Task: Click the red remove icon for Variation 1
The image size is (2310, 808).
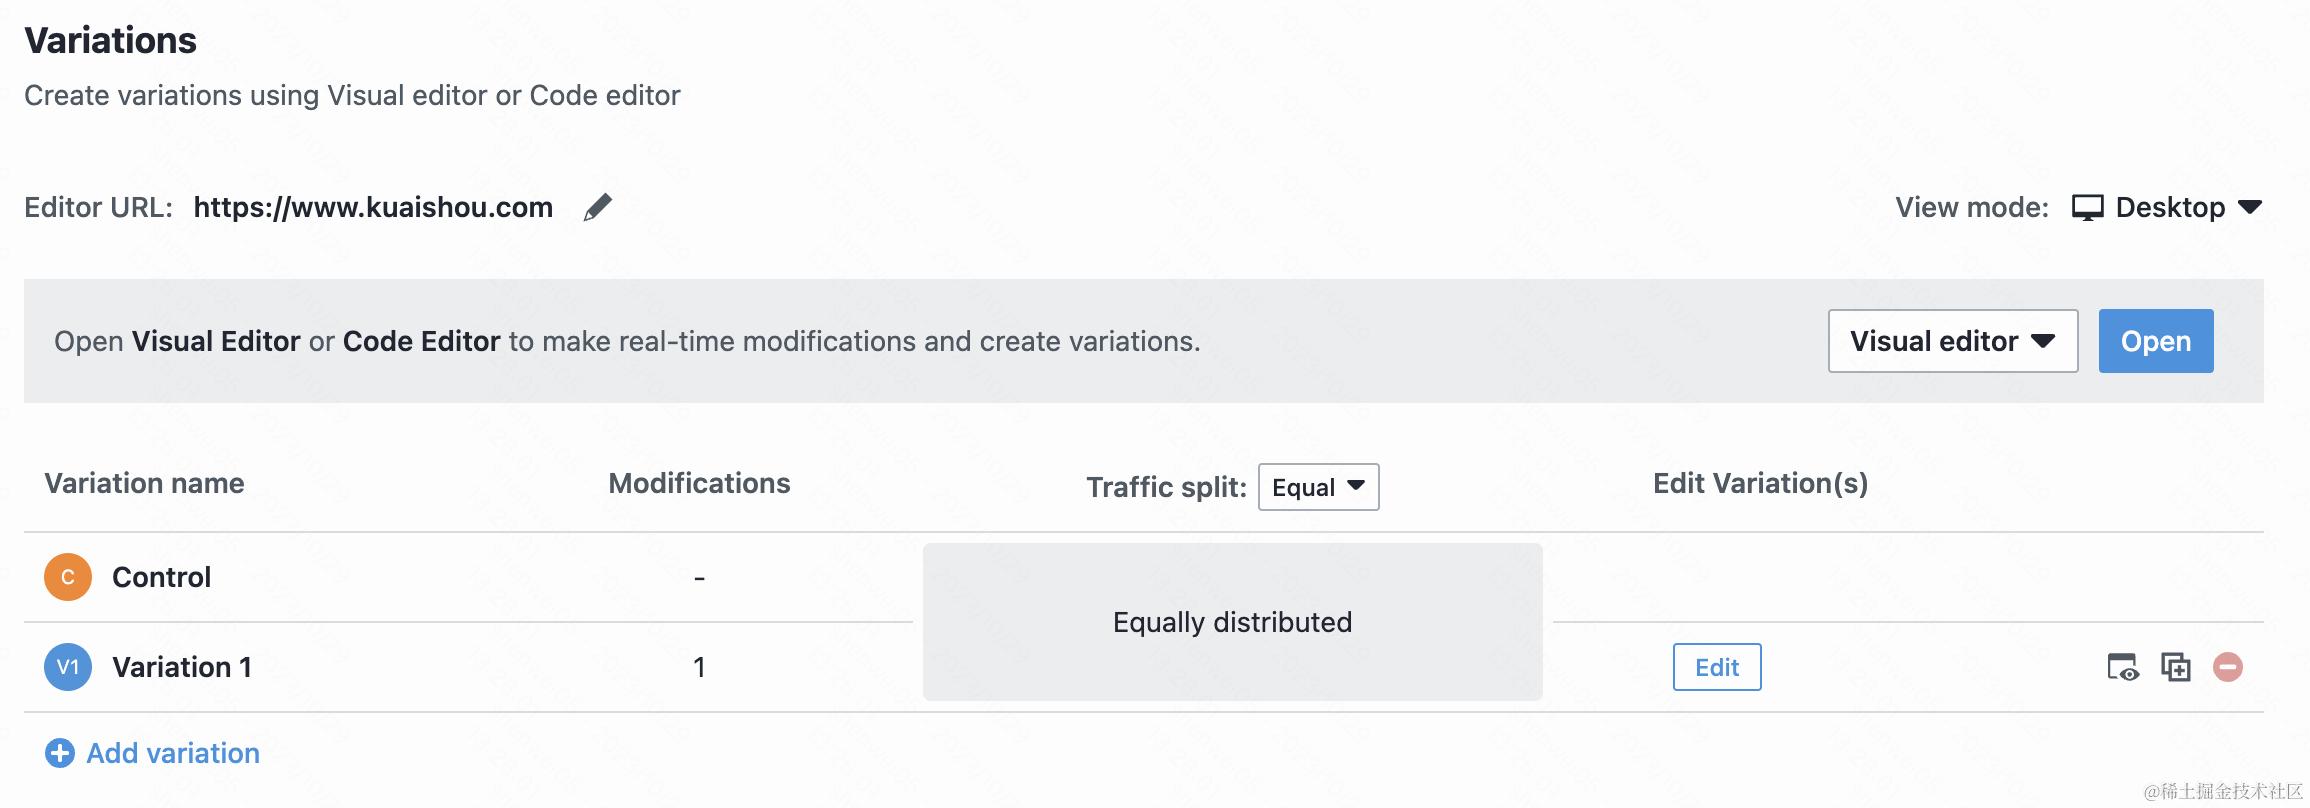Action: pyautogui.click(x=2228, y=667)
